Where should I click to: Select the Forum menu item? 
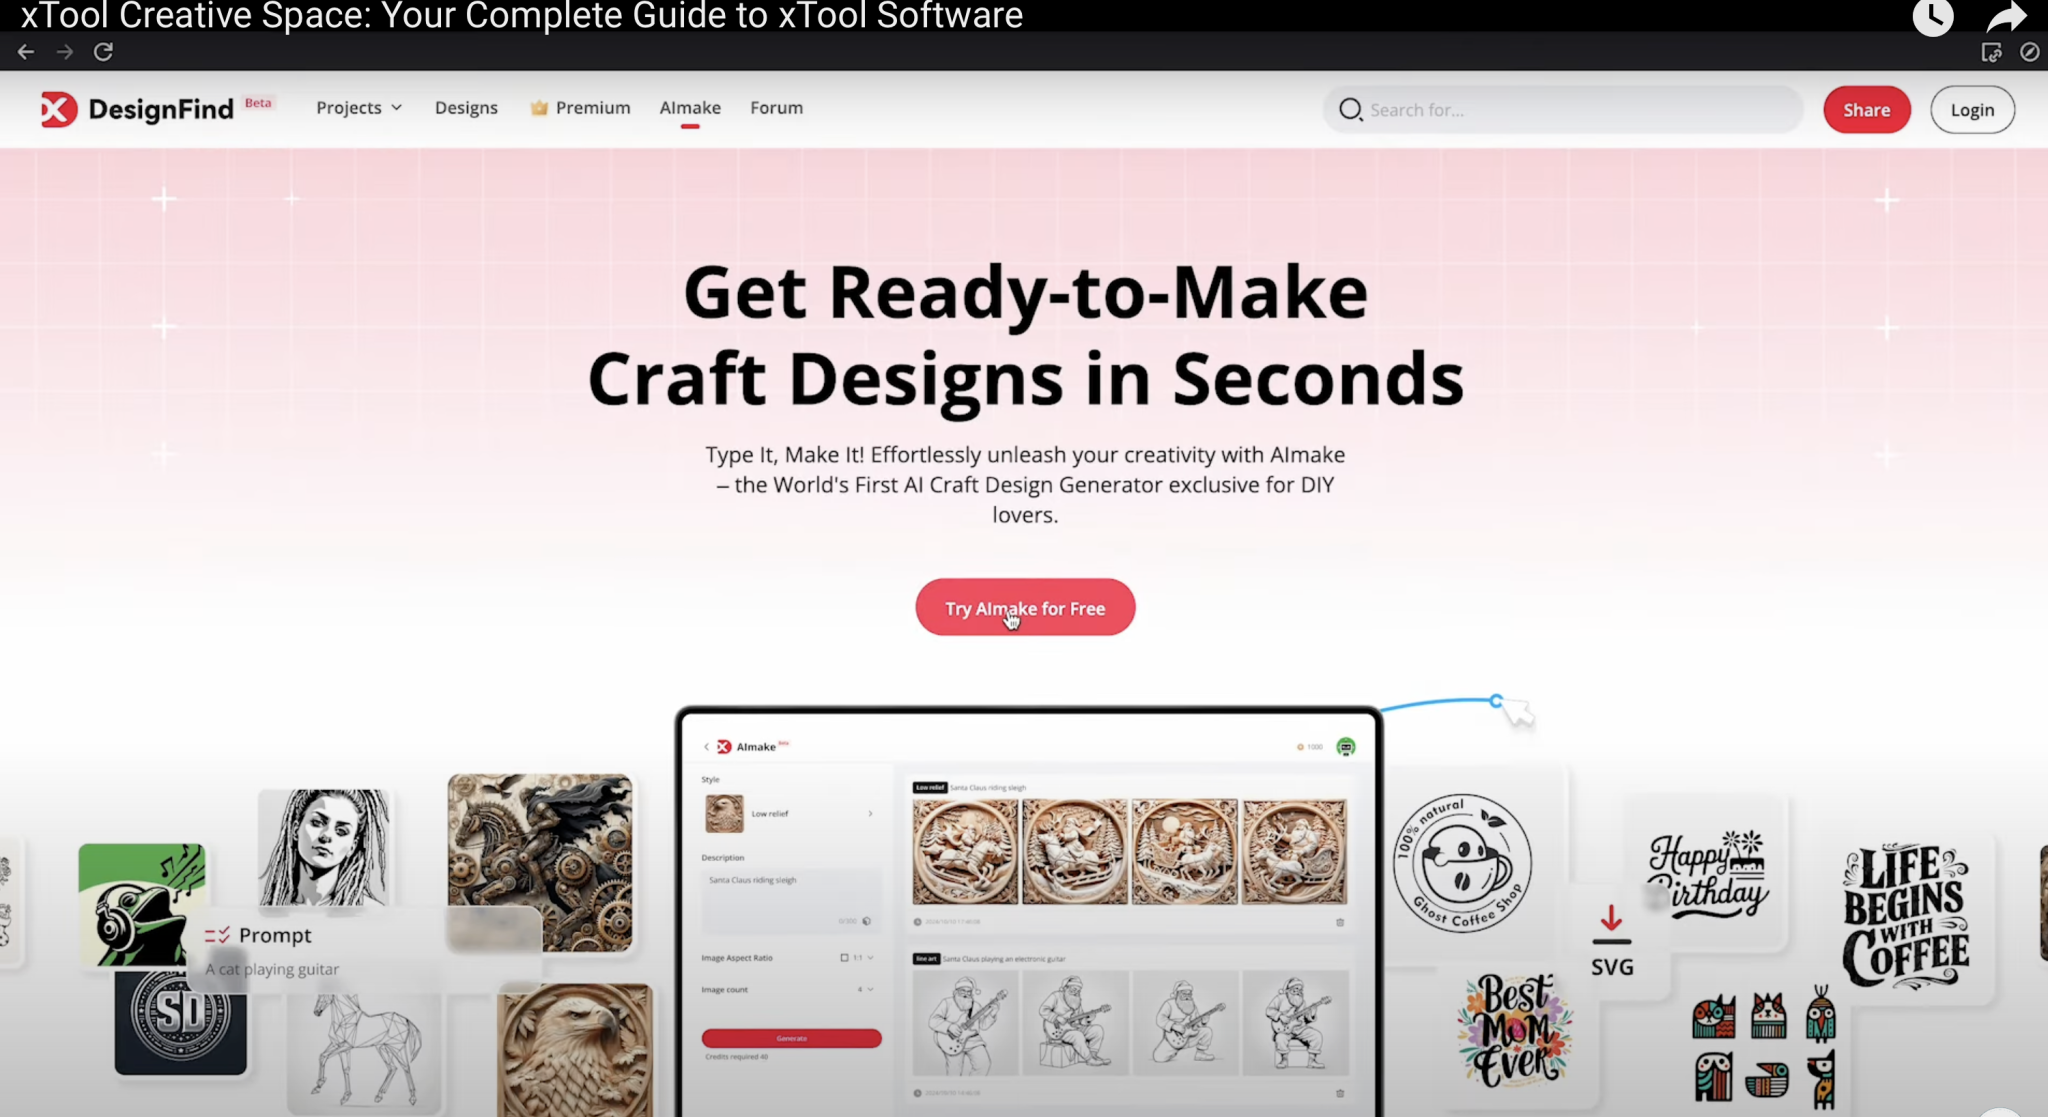(777, 107)
